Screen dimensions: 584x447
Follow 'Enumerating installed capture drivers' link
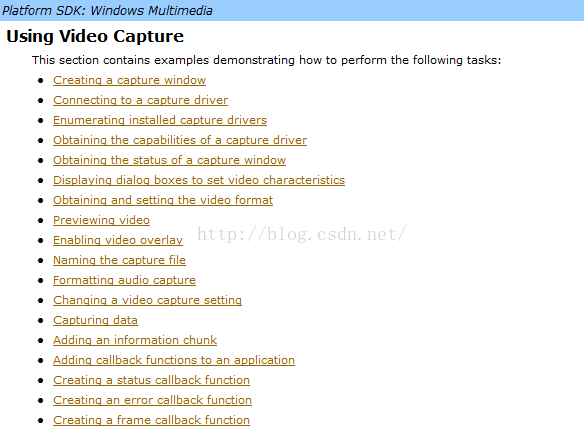pyautogui.click(x=160, y=120)
